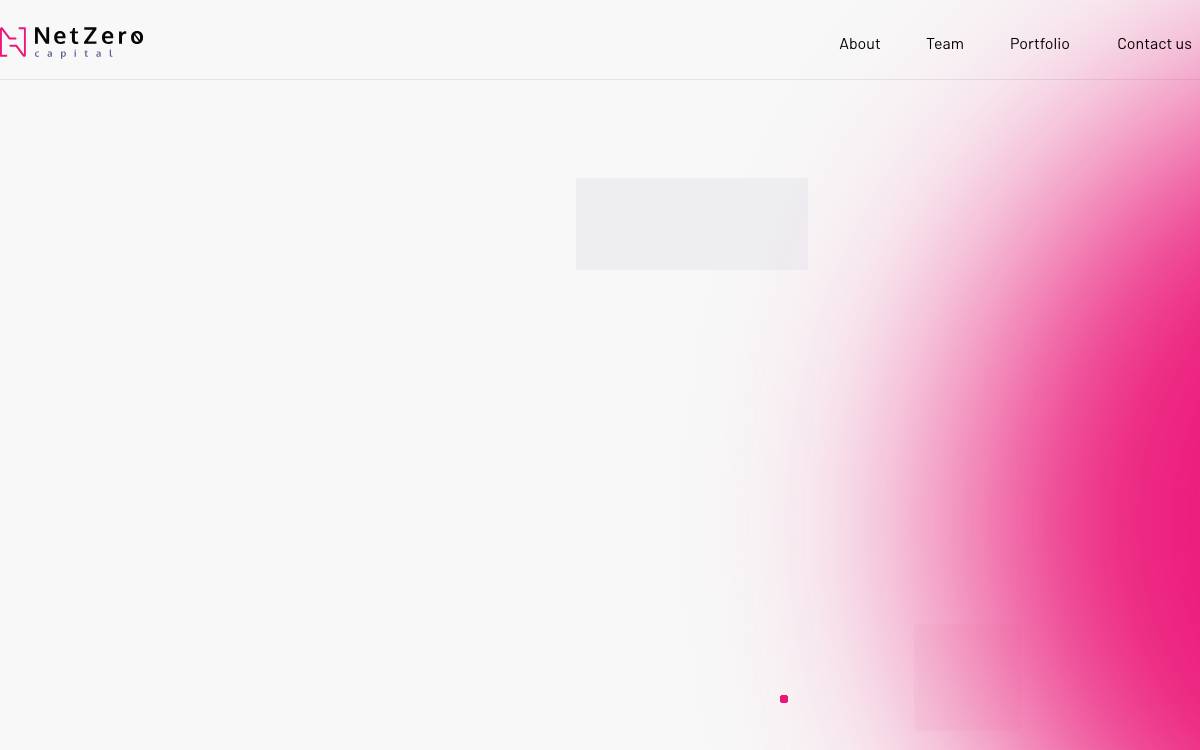Click the NetZero Capital logo
Viewport: 1200px width, 750px height.
click(71, 42)
